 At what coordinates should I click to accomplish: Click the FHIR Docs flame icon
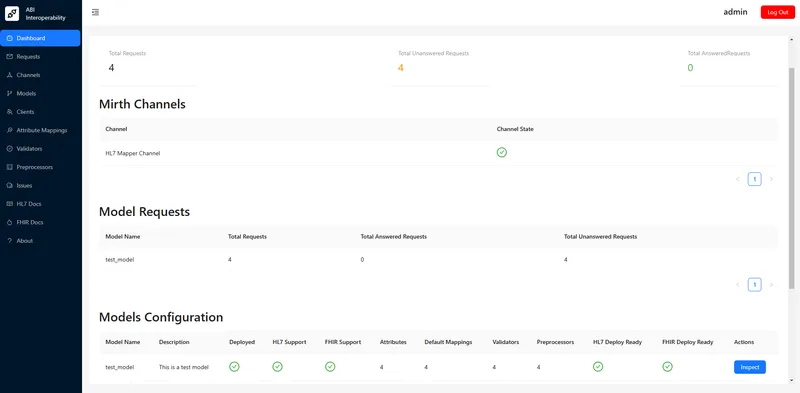click(x=10, y=222)
